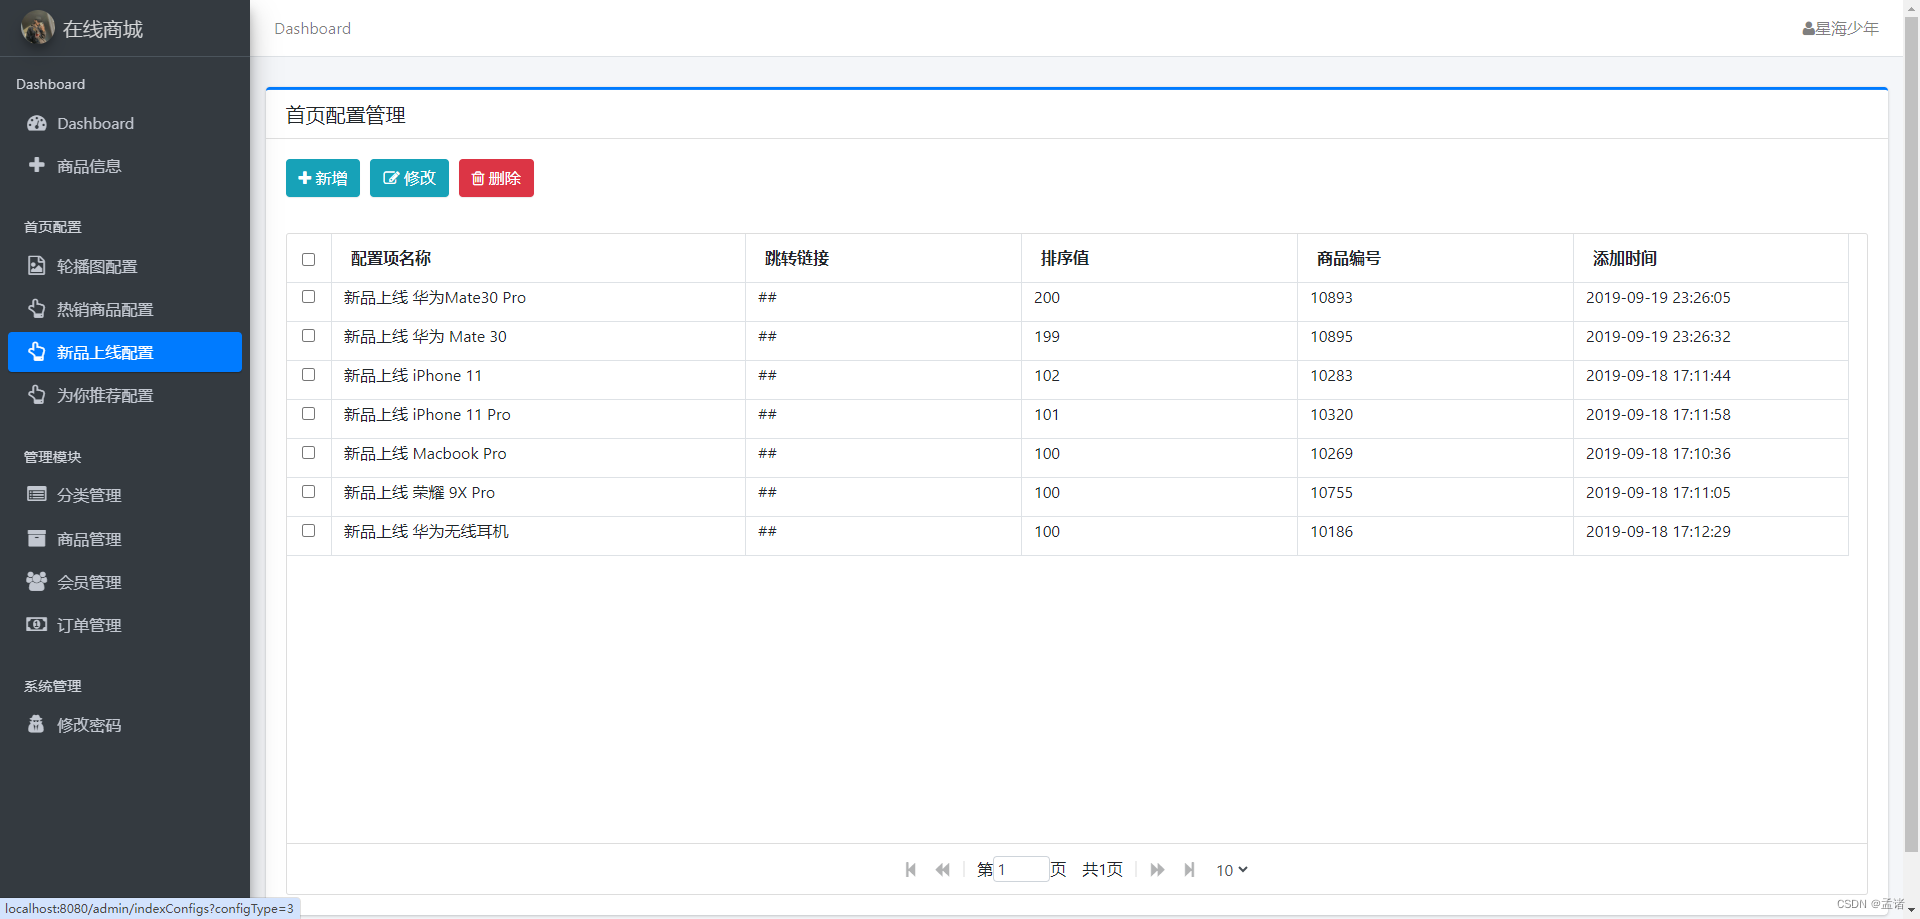Image resolution: width=1920 pixels, height=919 pixels.
Task: Click the 在线商城 brand title
Action: tap(103, 29)
